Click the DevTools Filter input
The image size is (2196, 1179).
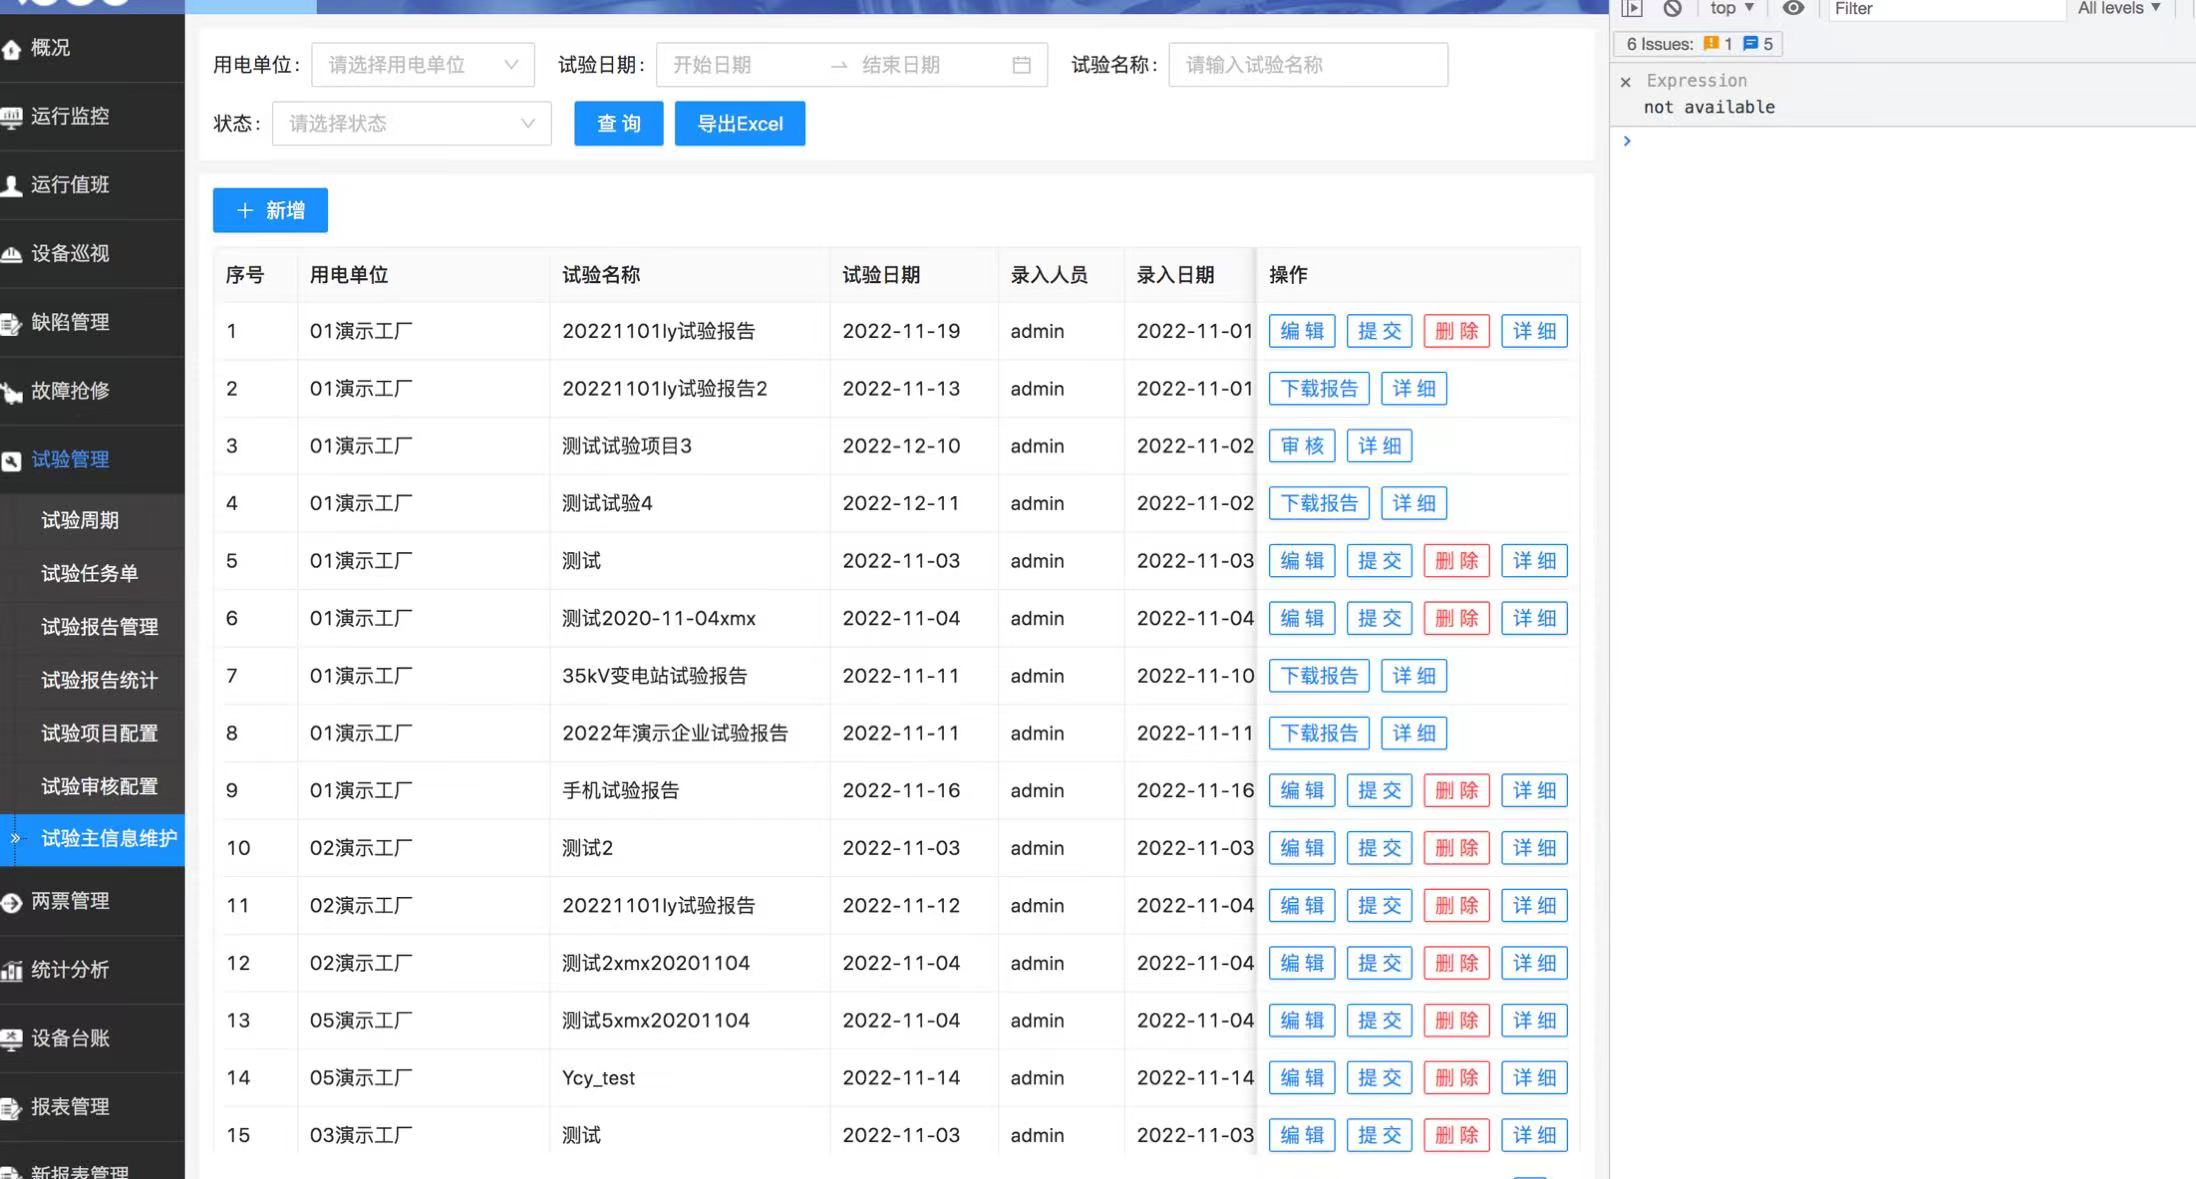pos(1946,9)
